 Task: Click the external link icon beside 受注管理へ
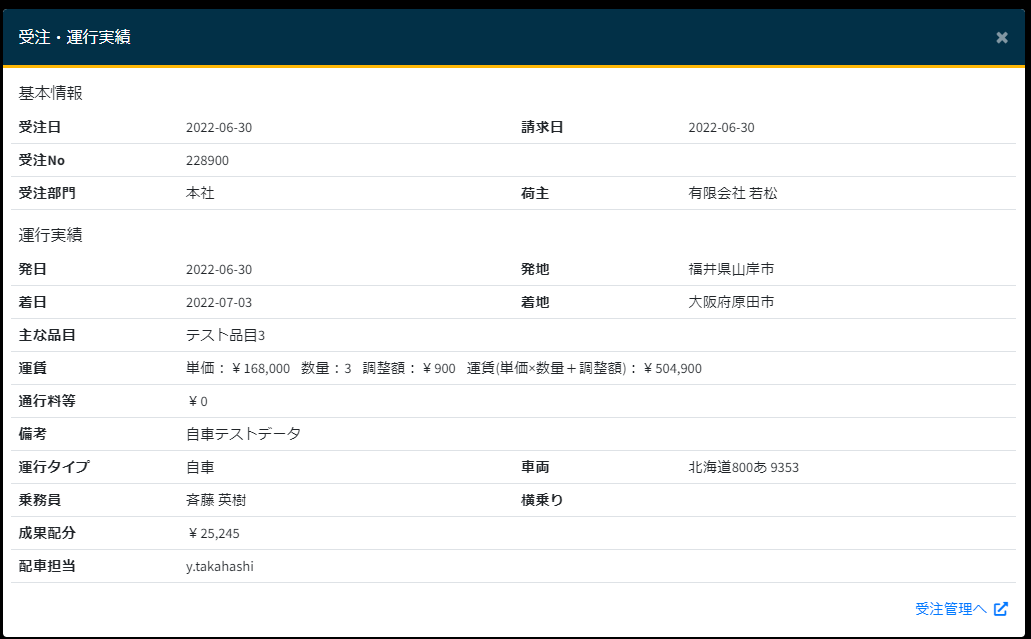1001,609
